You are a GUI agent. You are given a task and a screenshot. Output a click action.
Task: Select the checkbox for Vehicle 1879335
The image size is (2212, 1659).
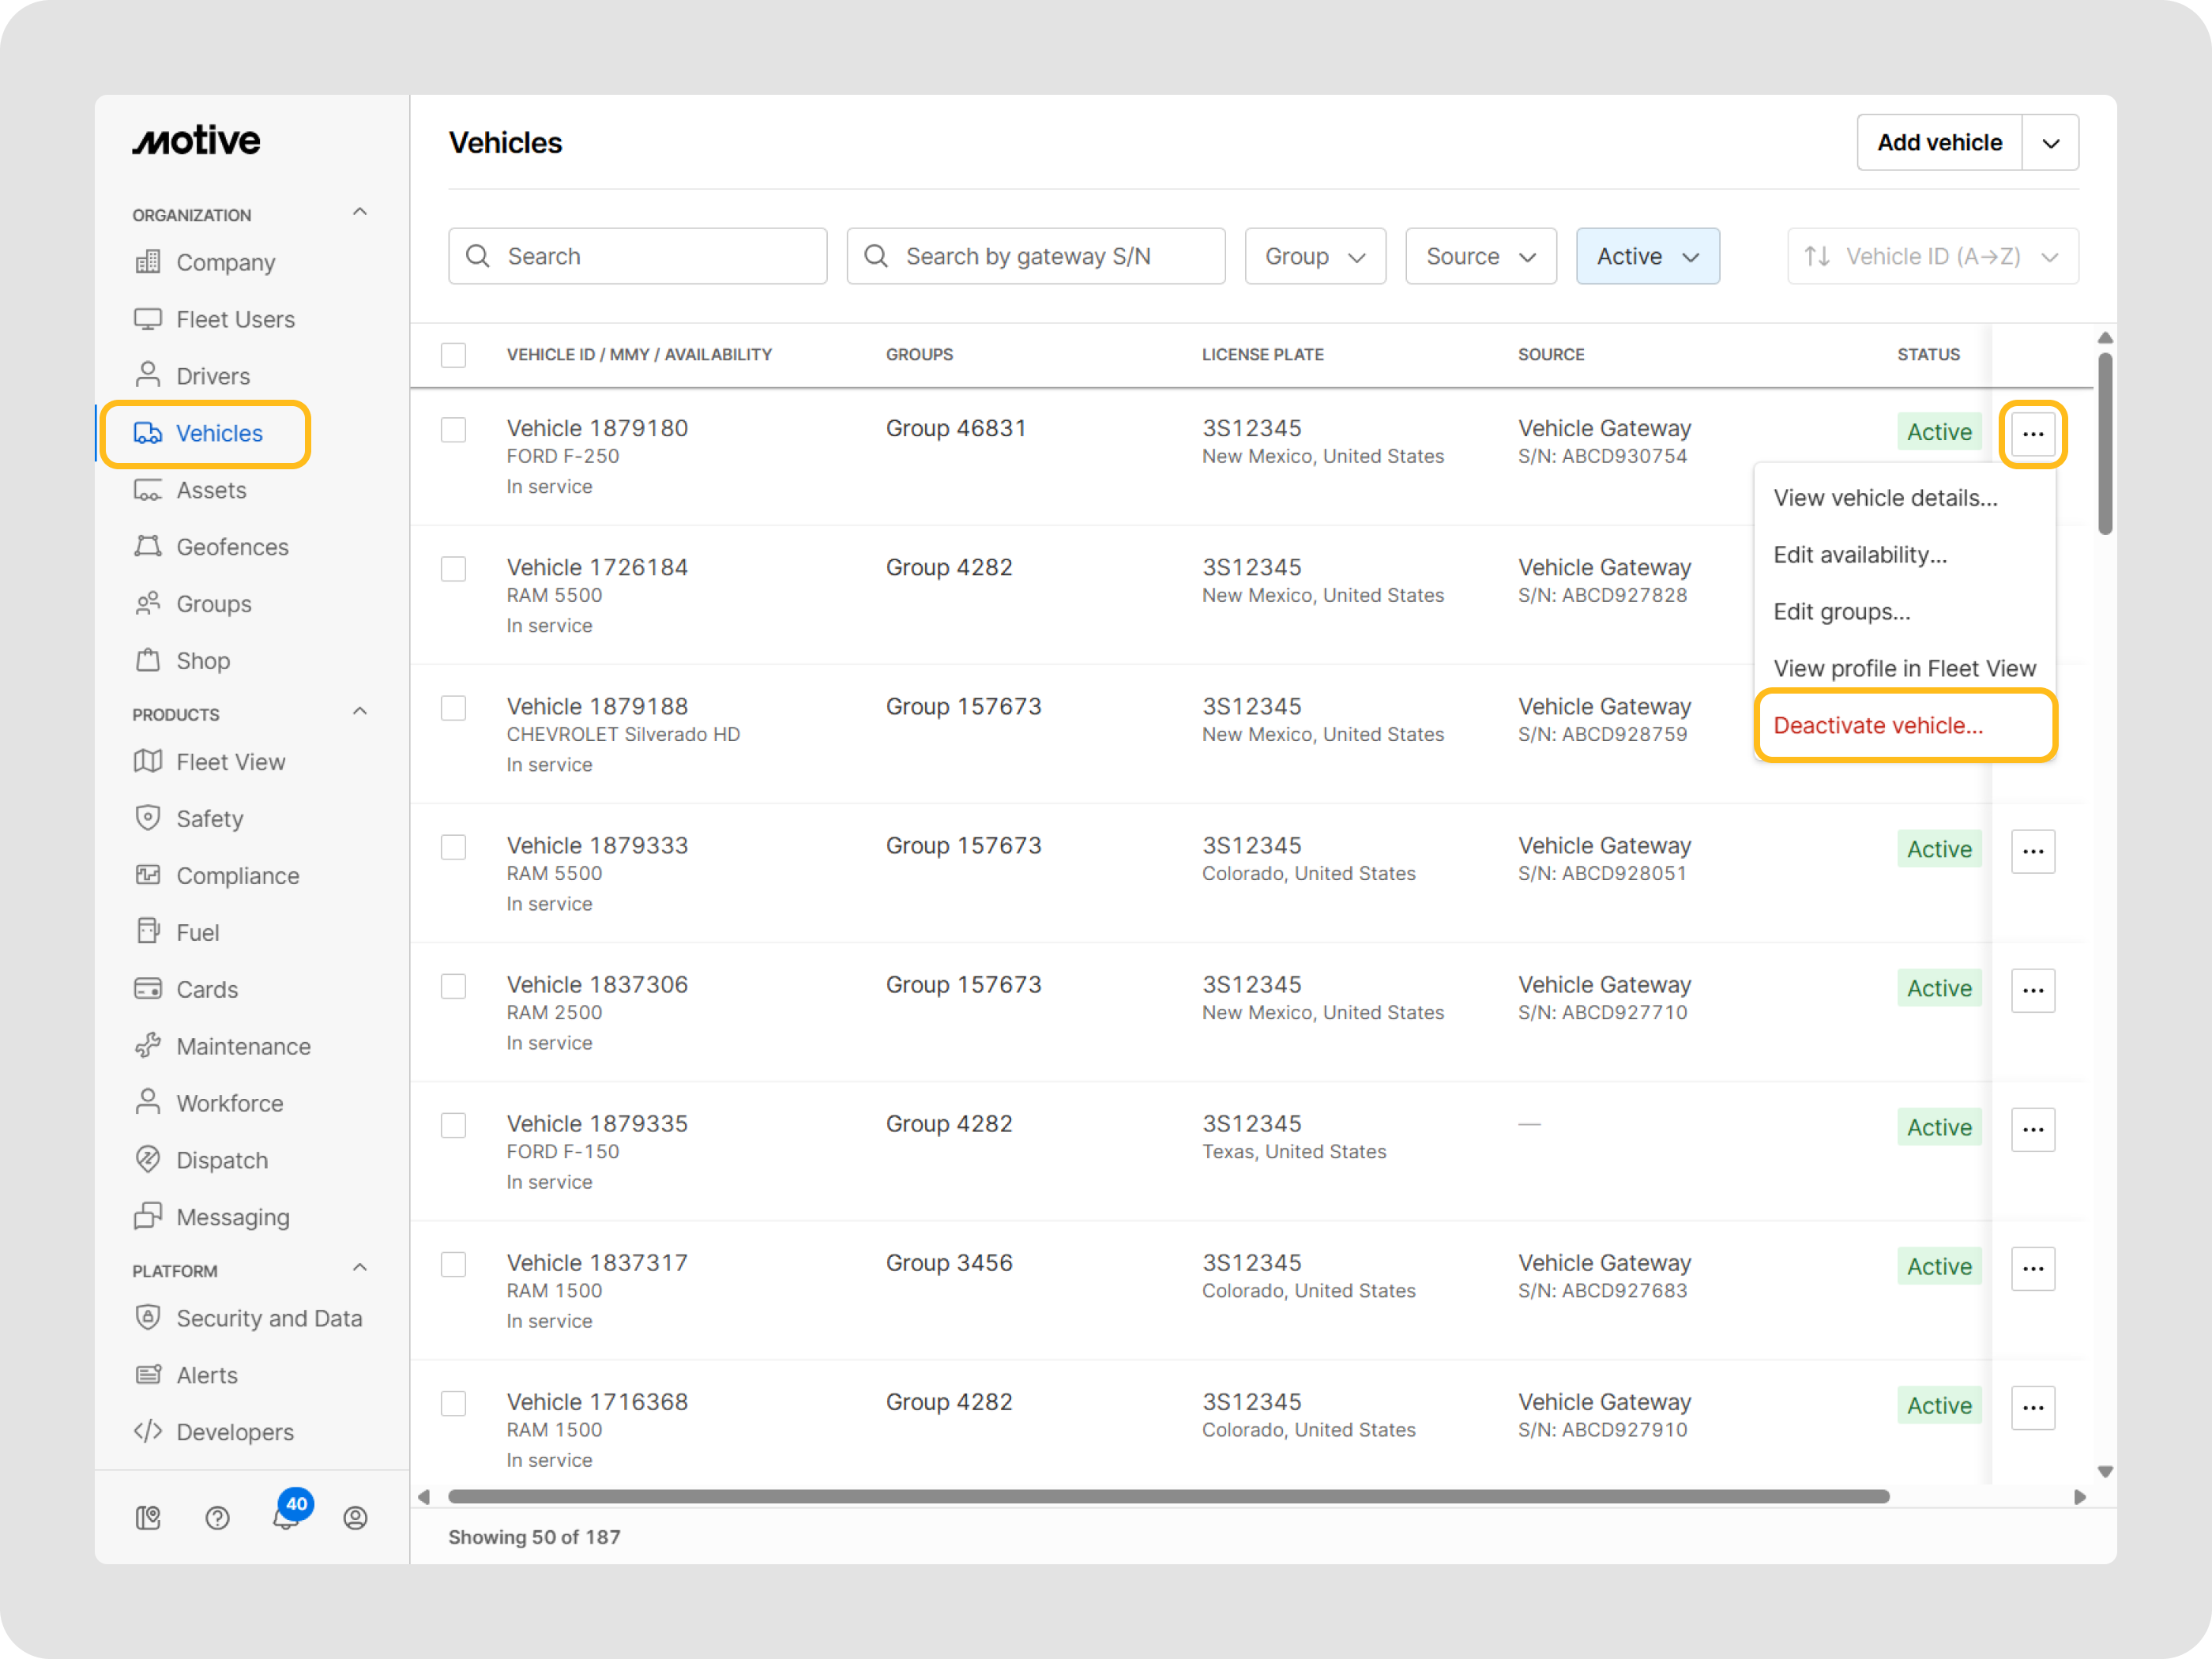pyautogui.click(x=454, y=1125)
